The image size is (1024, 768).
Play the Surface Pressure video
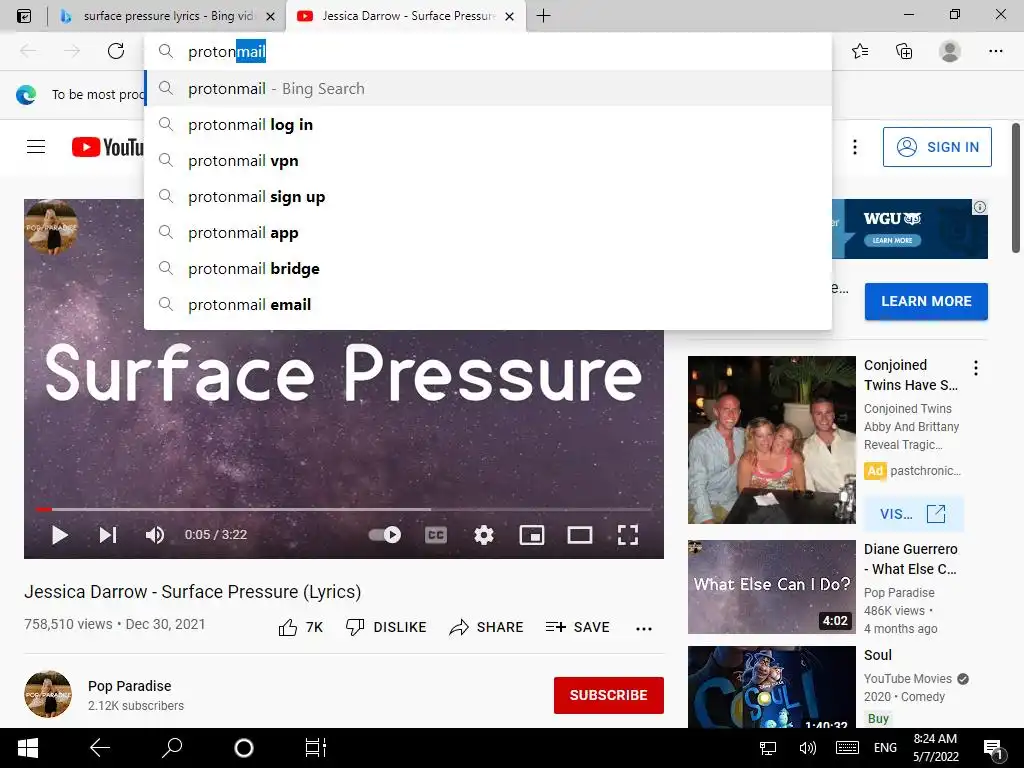59,535
